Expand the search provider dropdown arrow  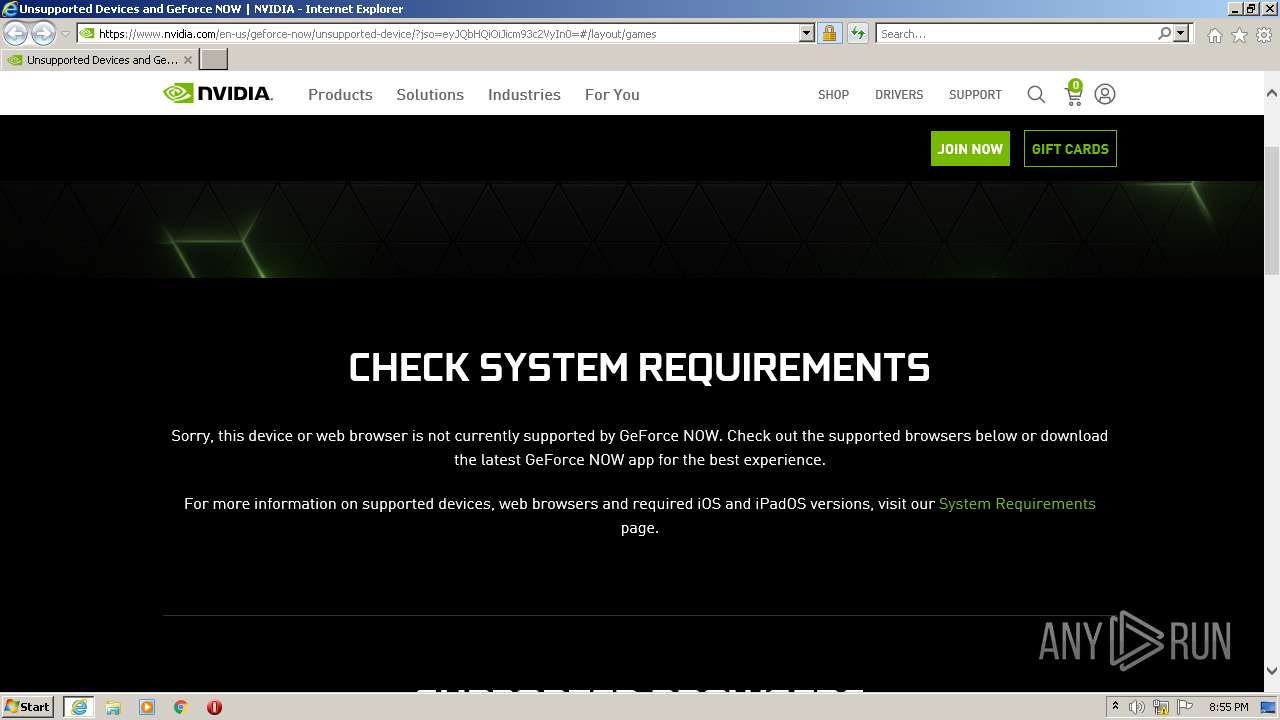[x=1181, y=34]
